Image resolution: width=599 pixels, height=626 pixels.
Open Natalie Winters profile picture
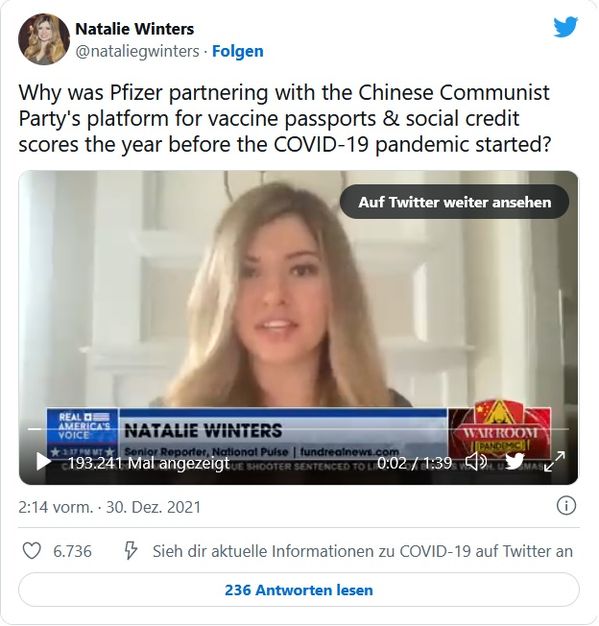[x=44, y=39]
